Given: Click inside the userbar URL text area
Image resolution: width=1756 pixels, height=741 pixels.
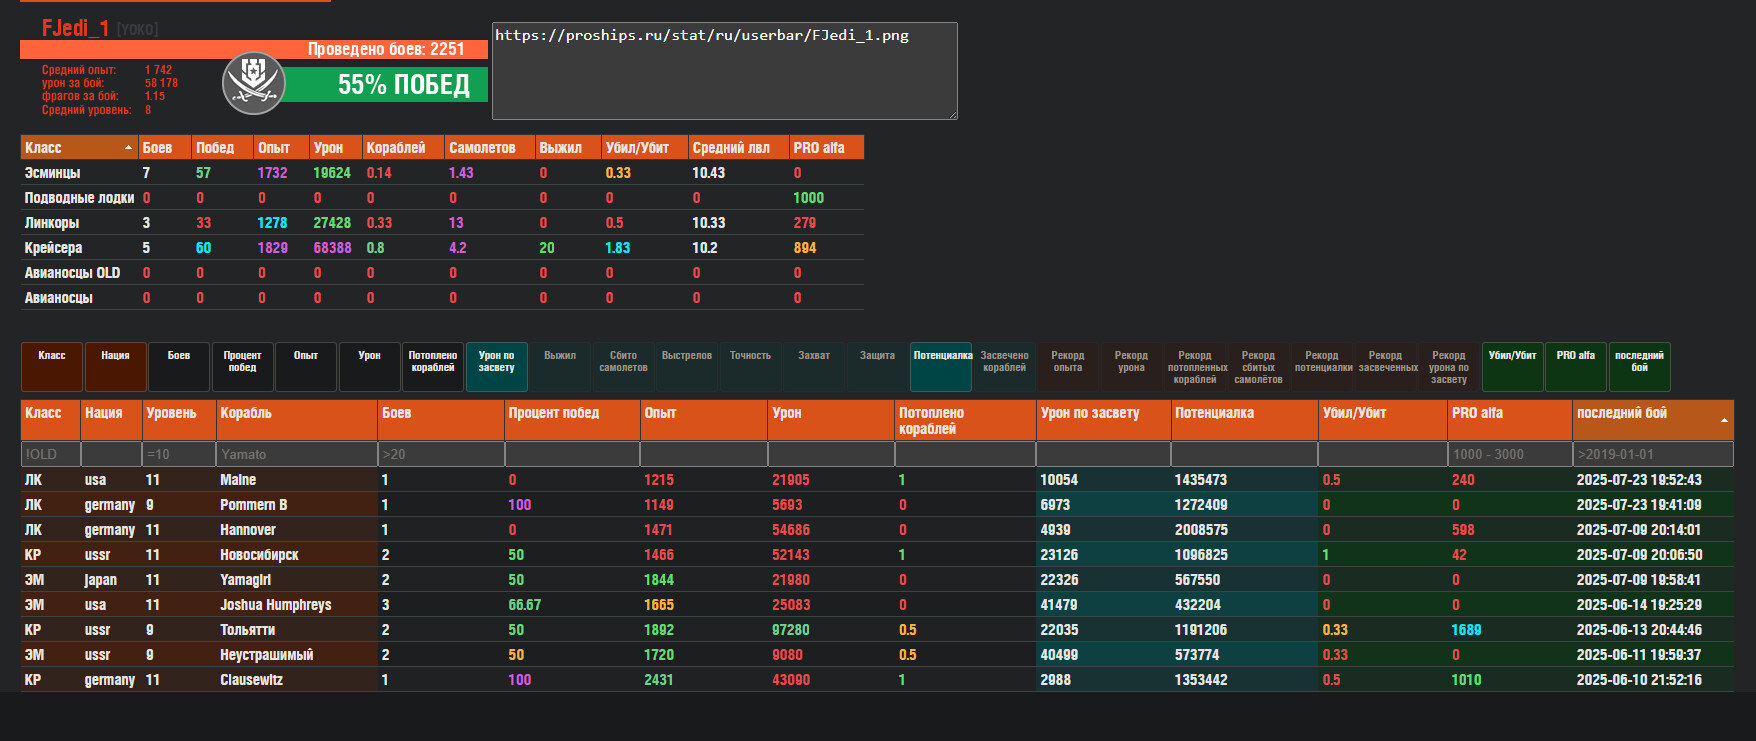Looking at the screenshot, I should click(724, 71).
